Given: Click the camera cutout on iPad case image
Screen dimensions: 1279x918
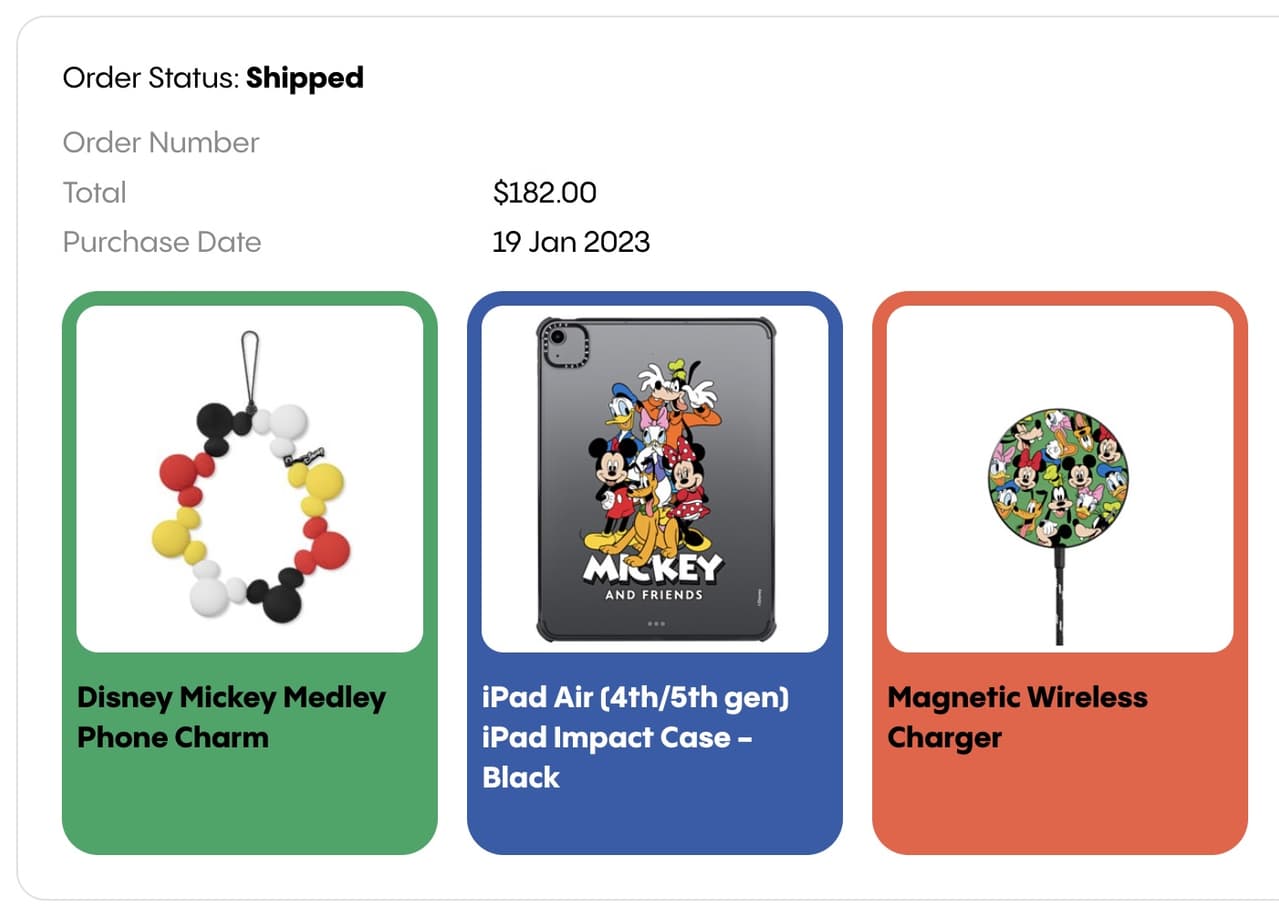Looking at the screenshot, I should click(x=565, y=344).
